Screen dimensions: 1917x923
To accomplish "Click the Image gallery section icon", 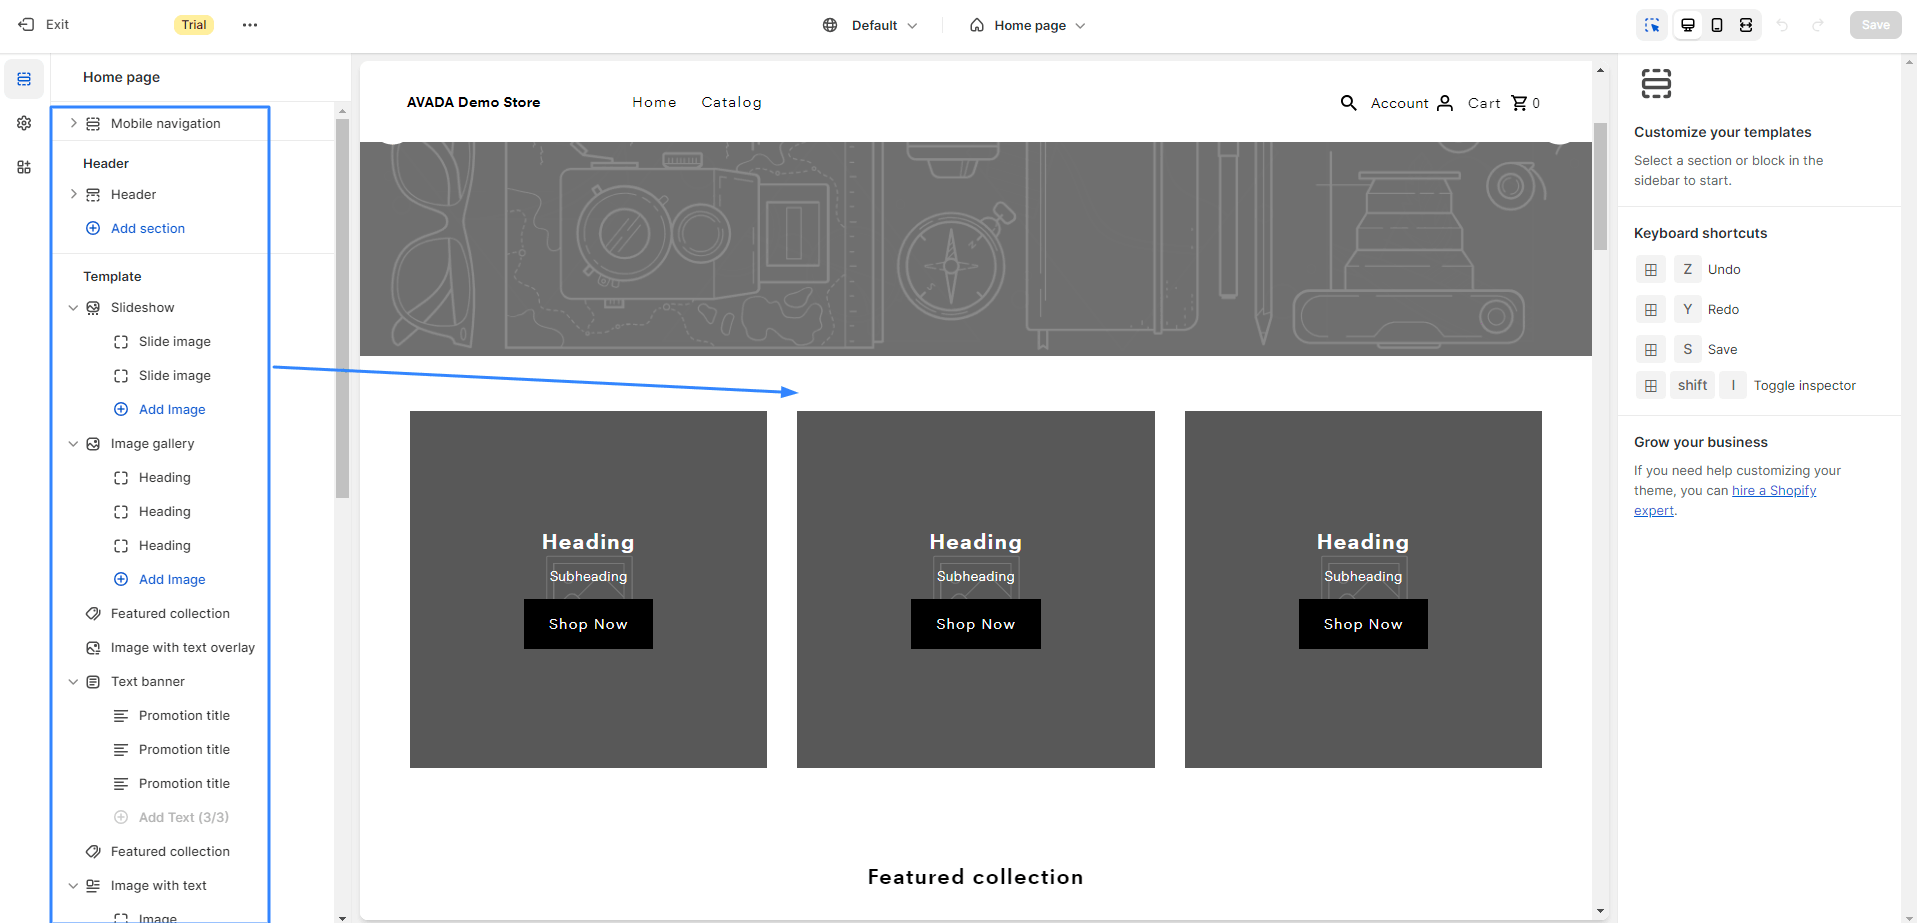I will tap(93, 444).
